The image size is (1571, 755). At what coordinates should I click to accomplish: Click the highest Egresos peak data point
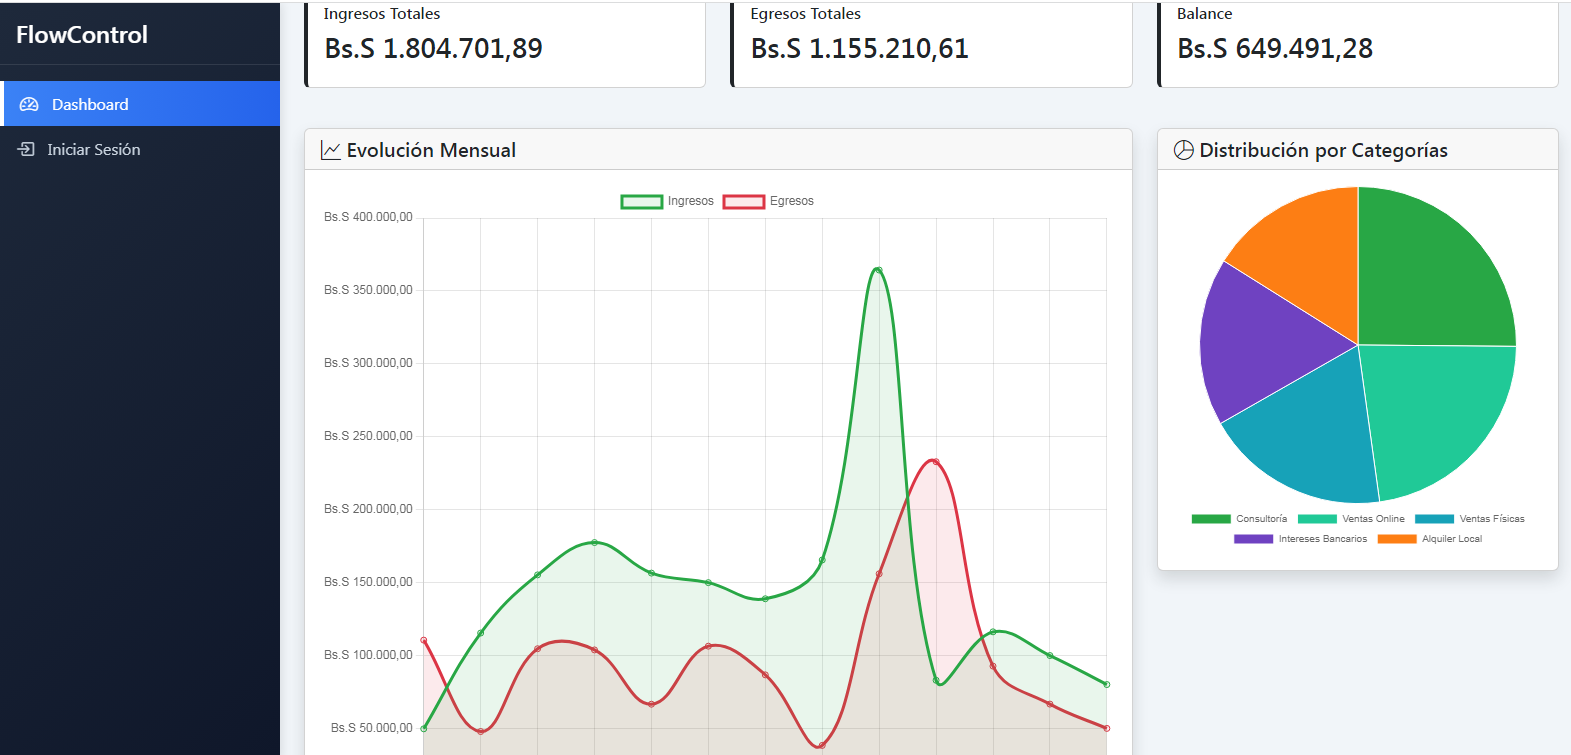coord(935,461)
